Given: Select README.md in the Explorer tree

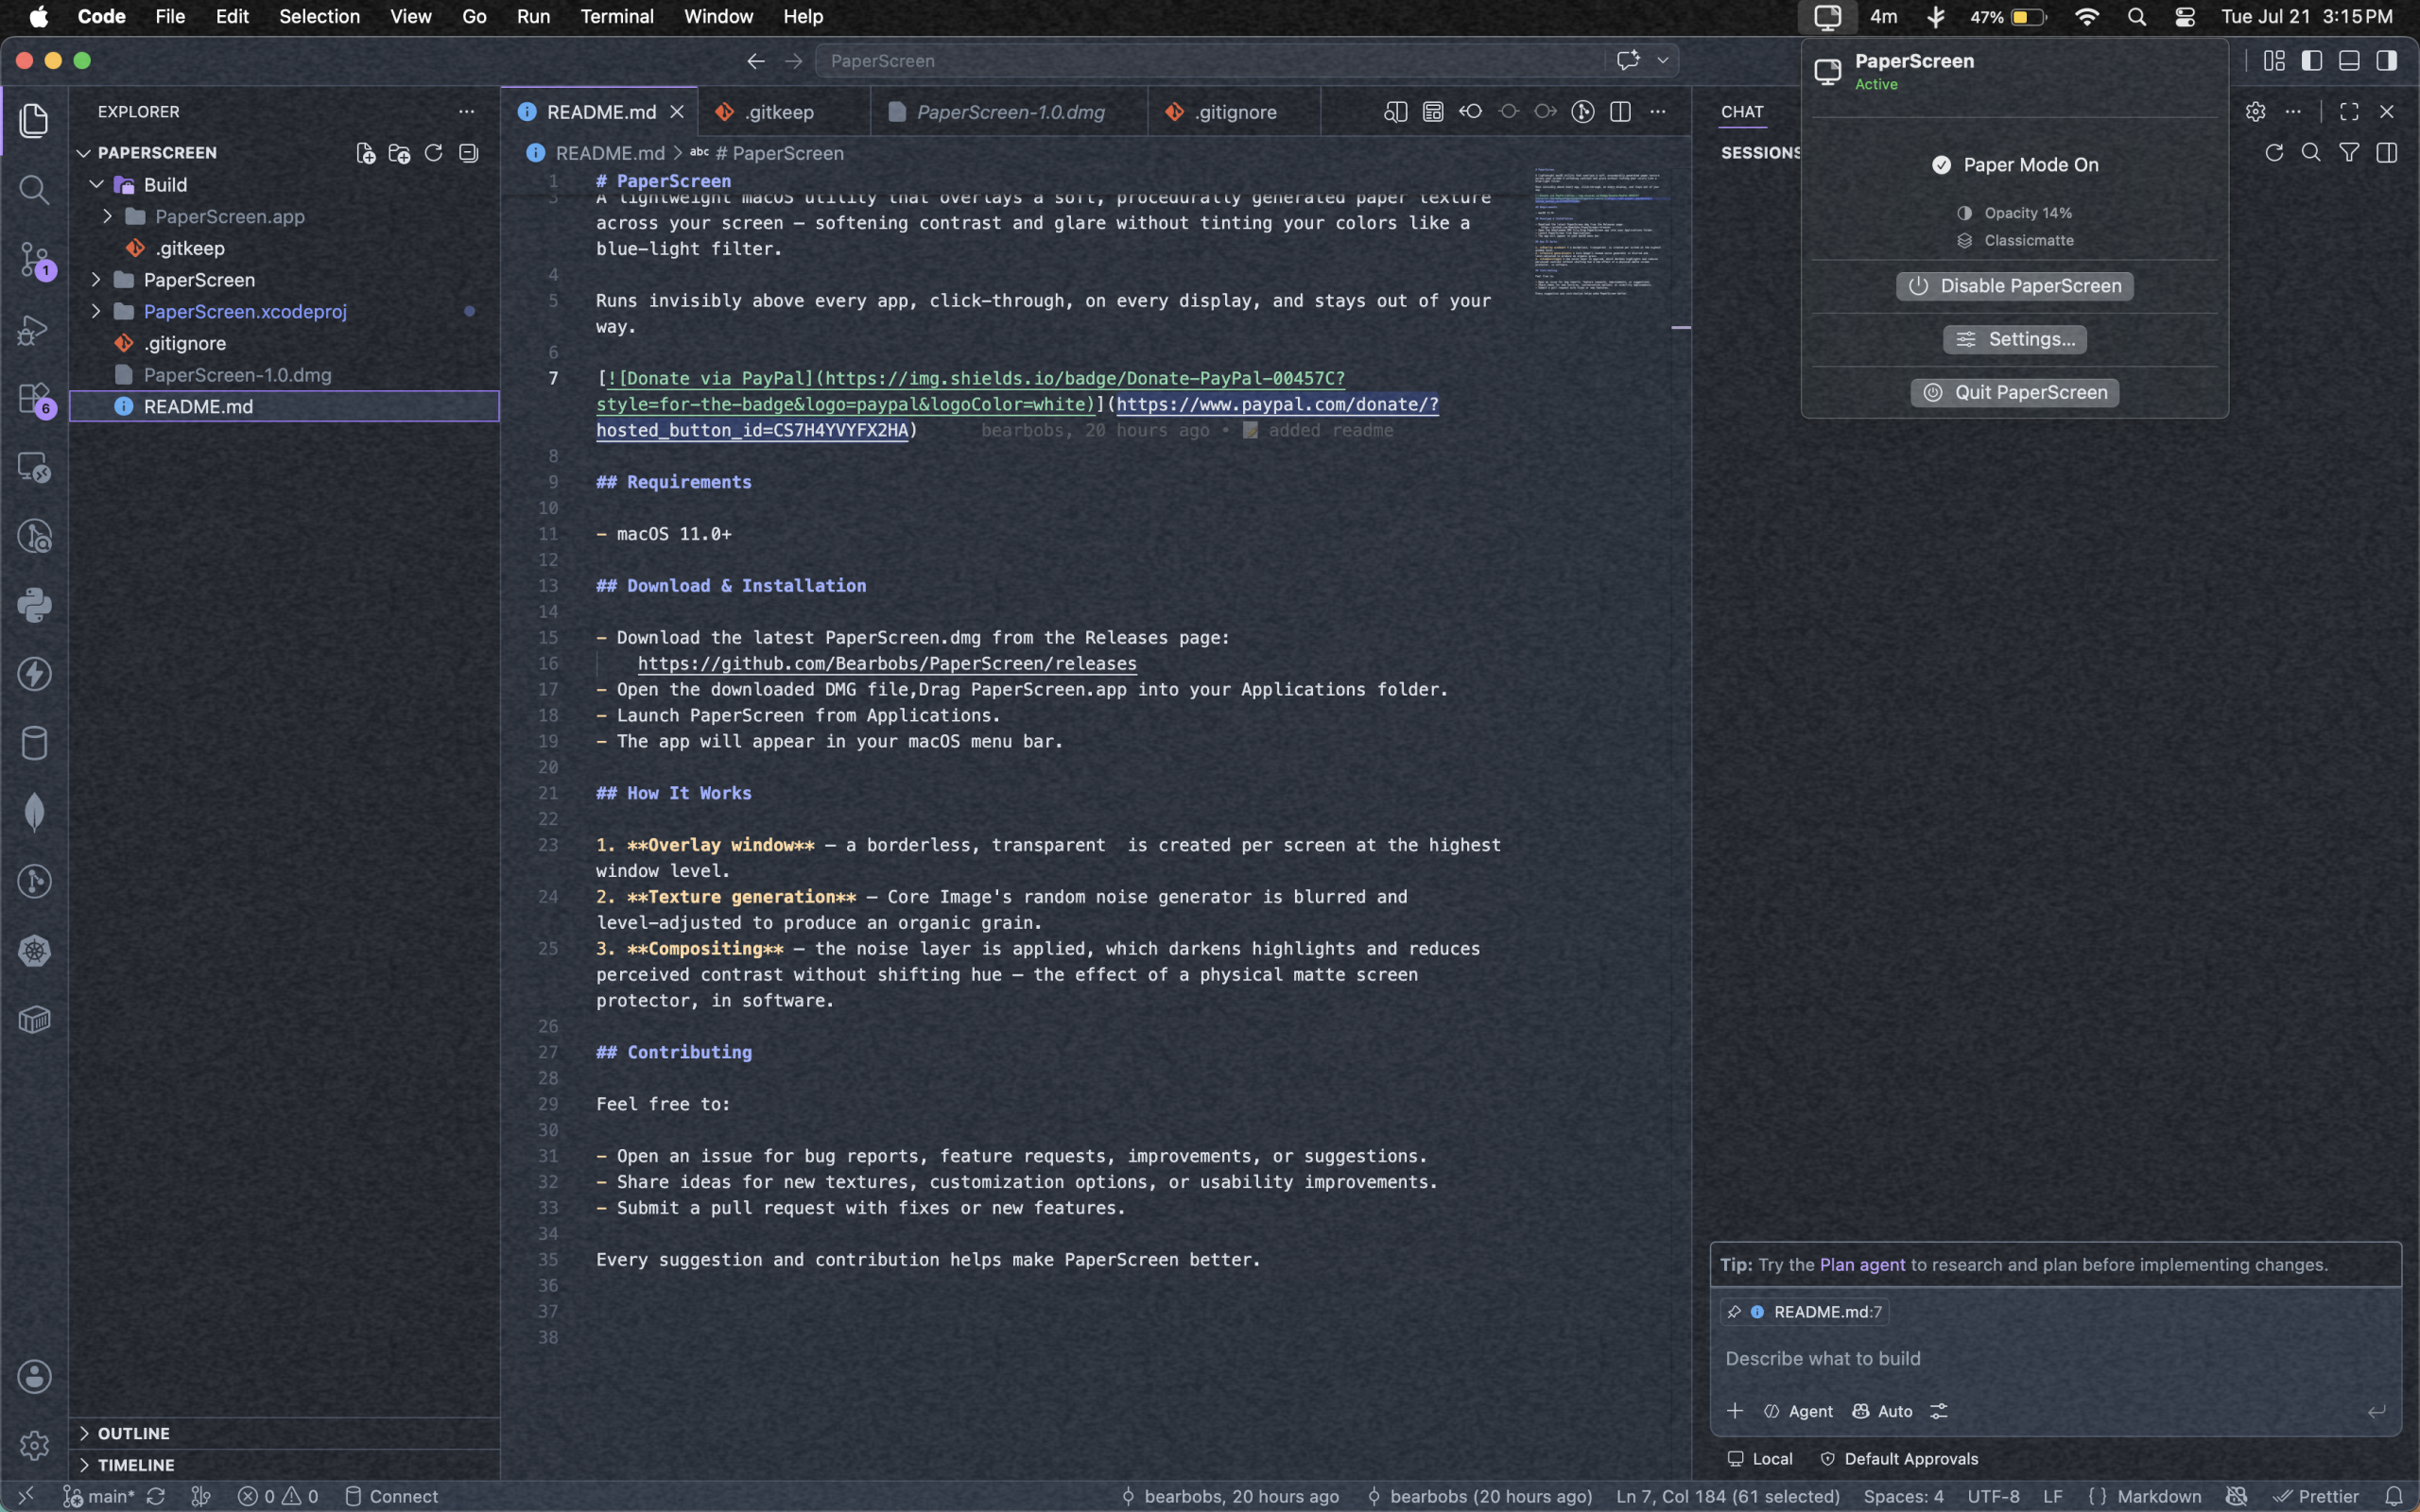Looking at the screenshot, I should tap(284, 407).
